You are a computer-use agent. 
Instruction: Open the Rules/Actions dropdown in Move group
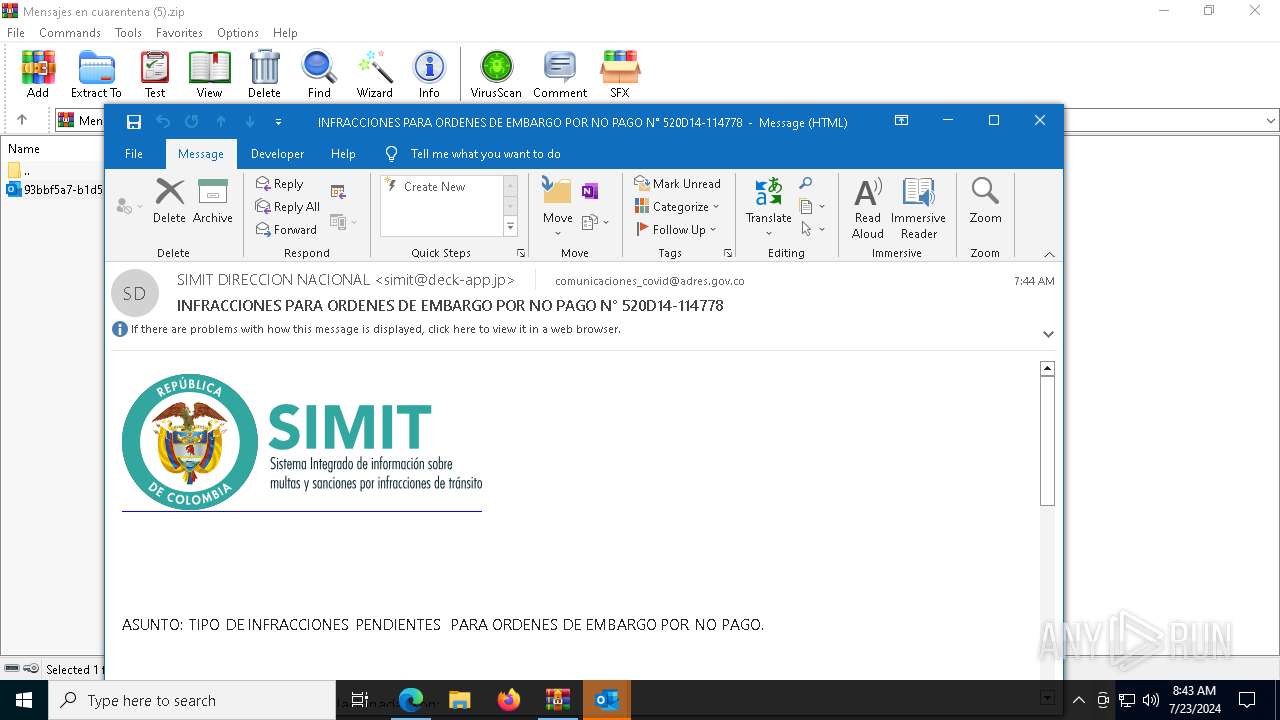coord(594,222)
